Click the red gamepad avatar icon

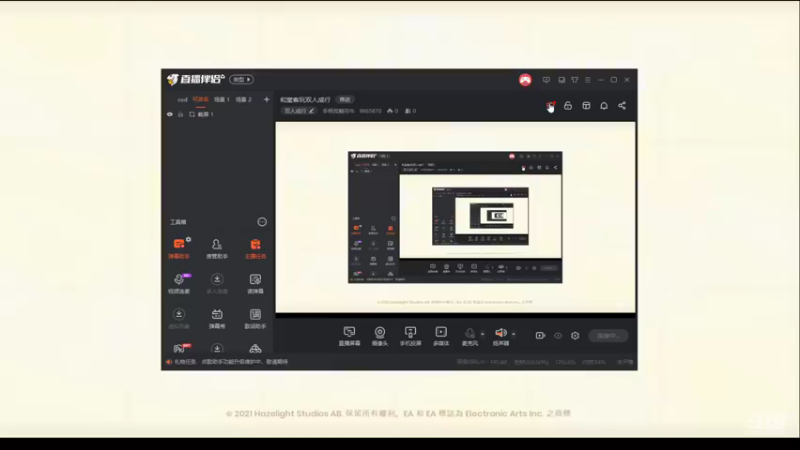pyautogui.click(x=525, y=80)
